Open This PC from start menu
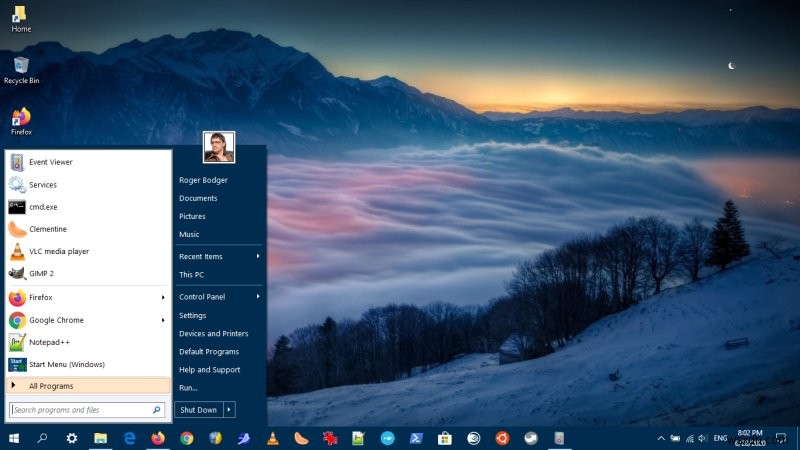 [x=191, y=274]
